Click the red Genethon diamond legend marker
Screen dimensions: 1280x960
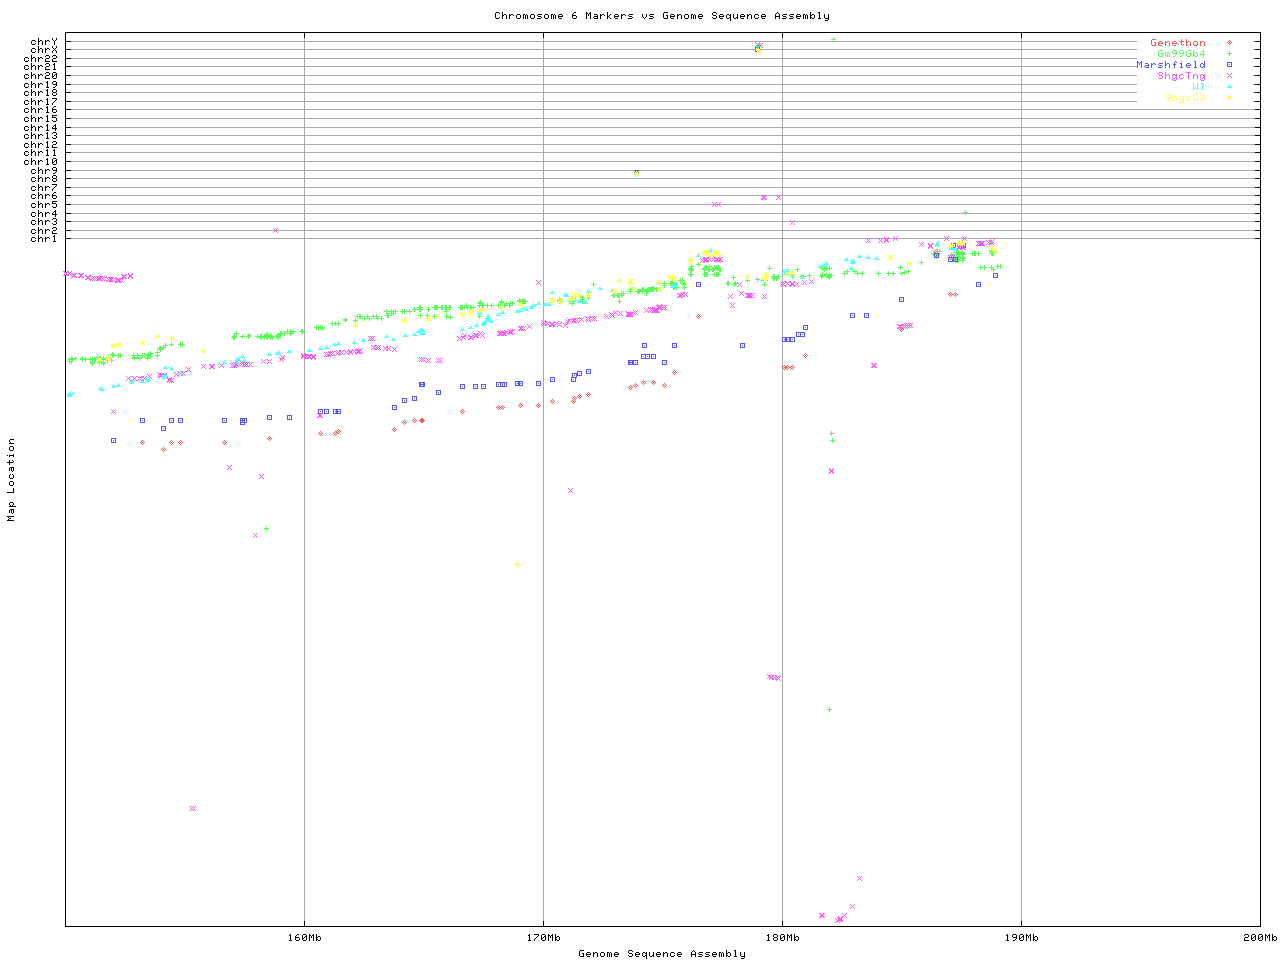1228,43
